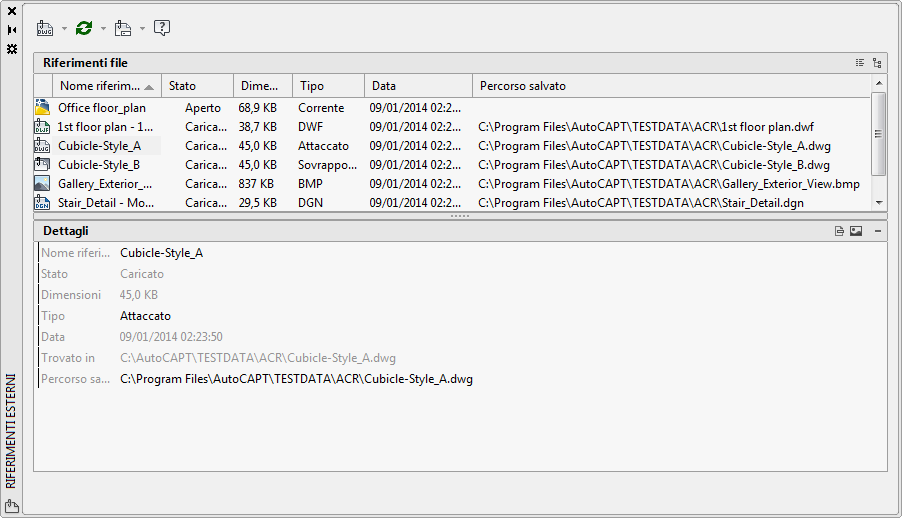
Task: Switch file references to tree view
Action: [x=877, y=63]
